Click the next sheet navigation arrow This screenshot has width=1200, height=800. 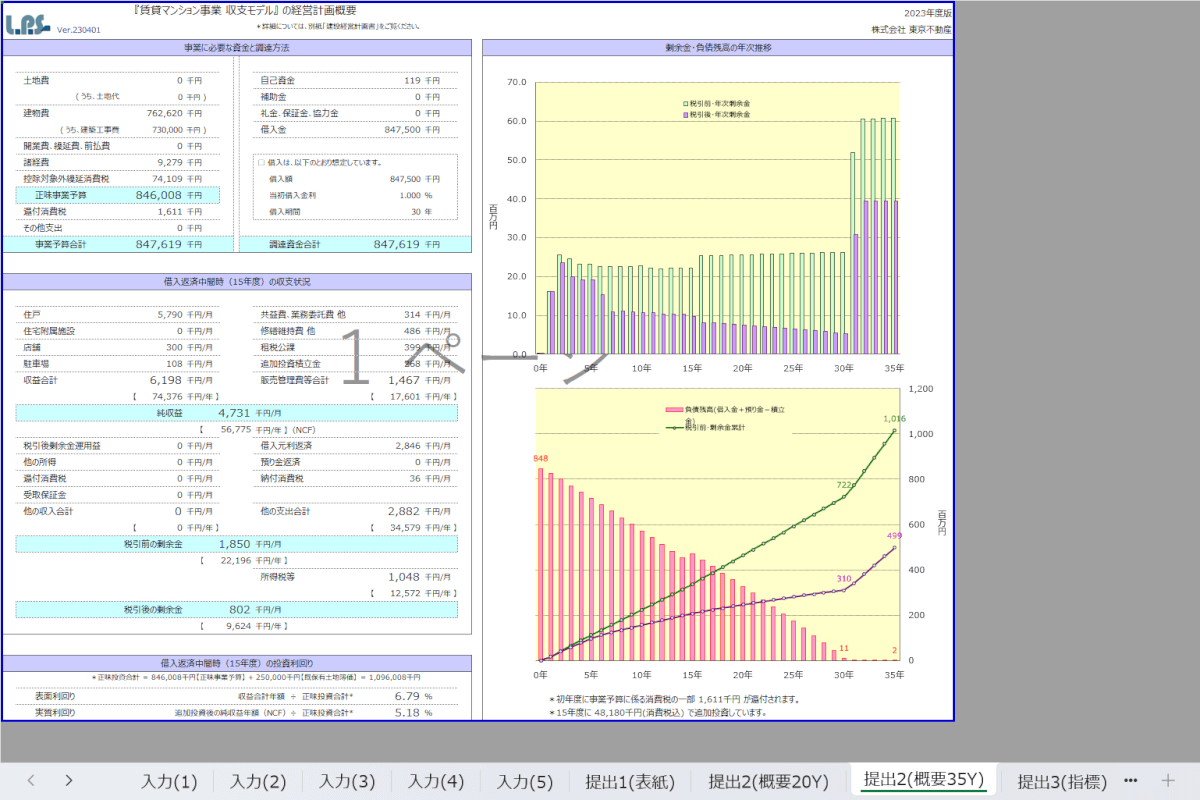tap(68, 780)
